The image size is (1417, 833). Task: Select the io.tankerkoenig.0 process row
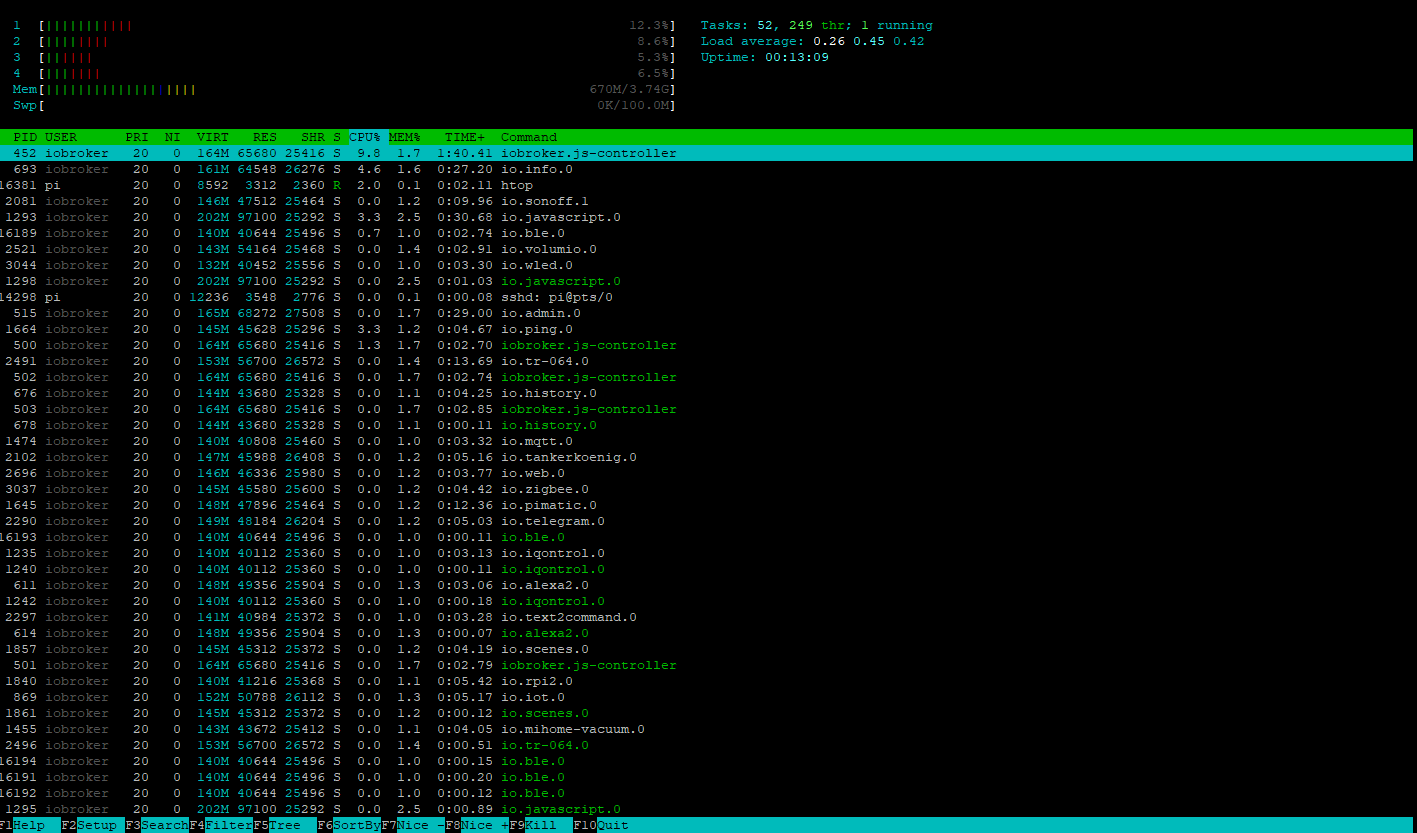coord(706,457)
